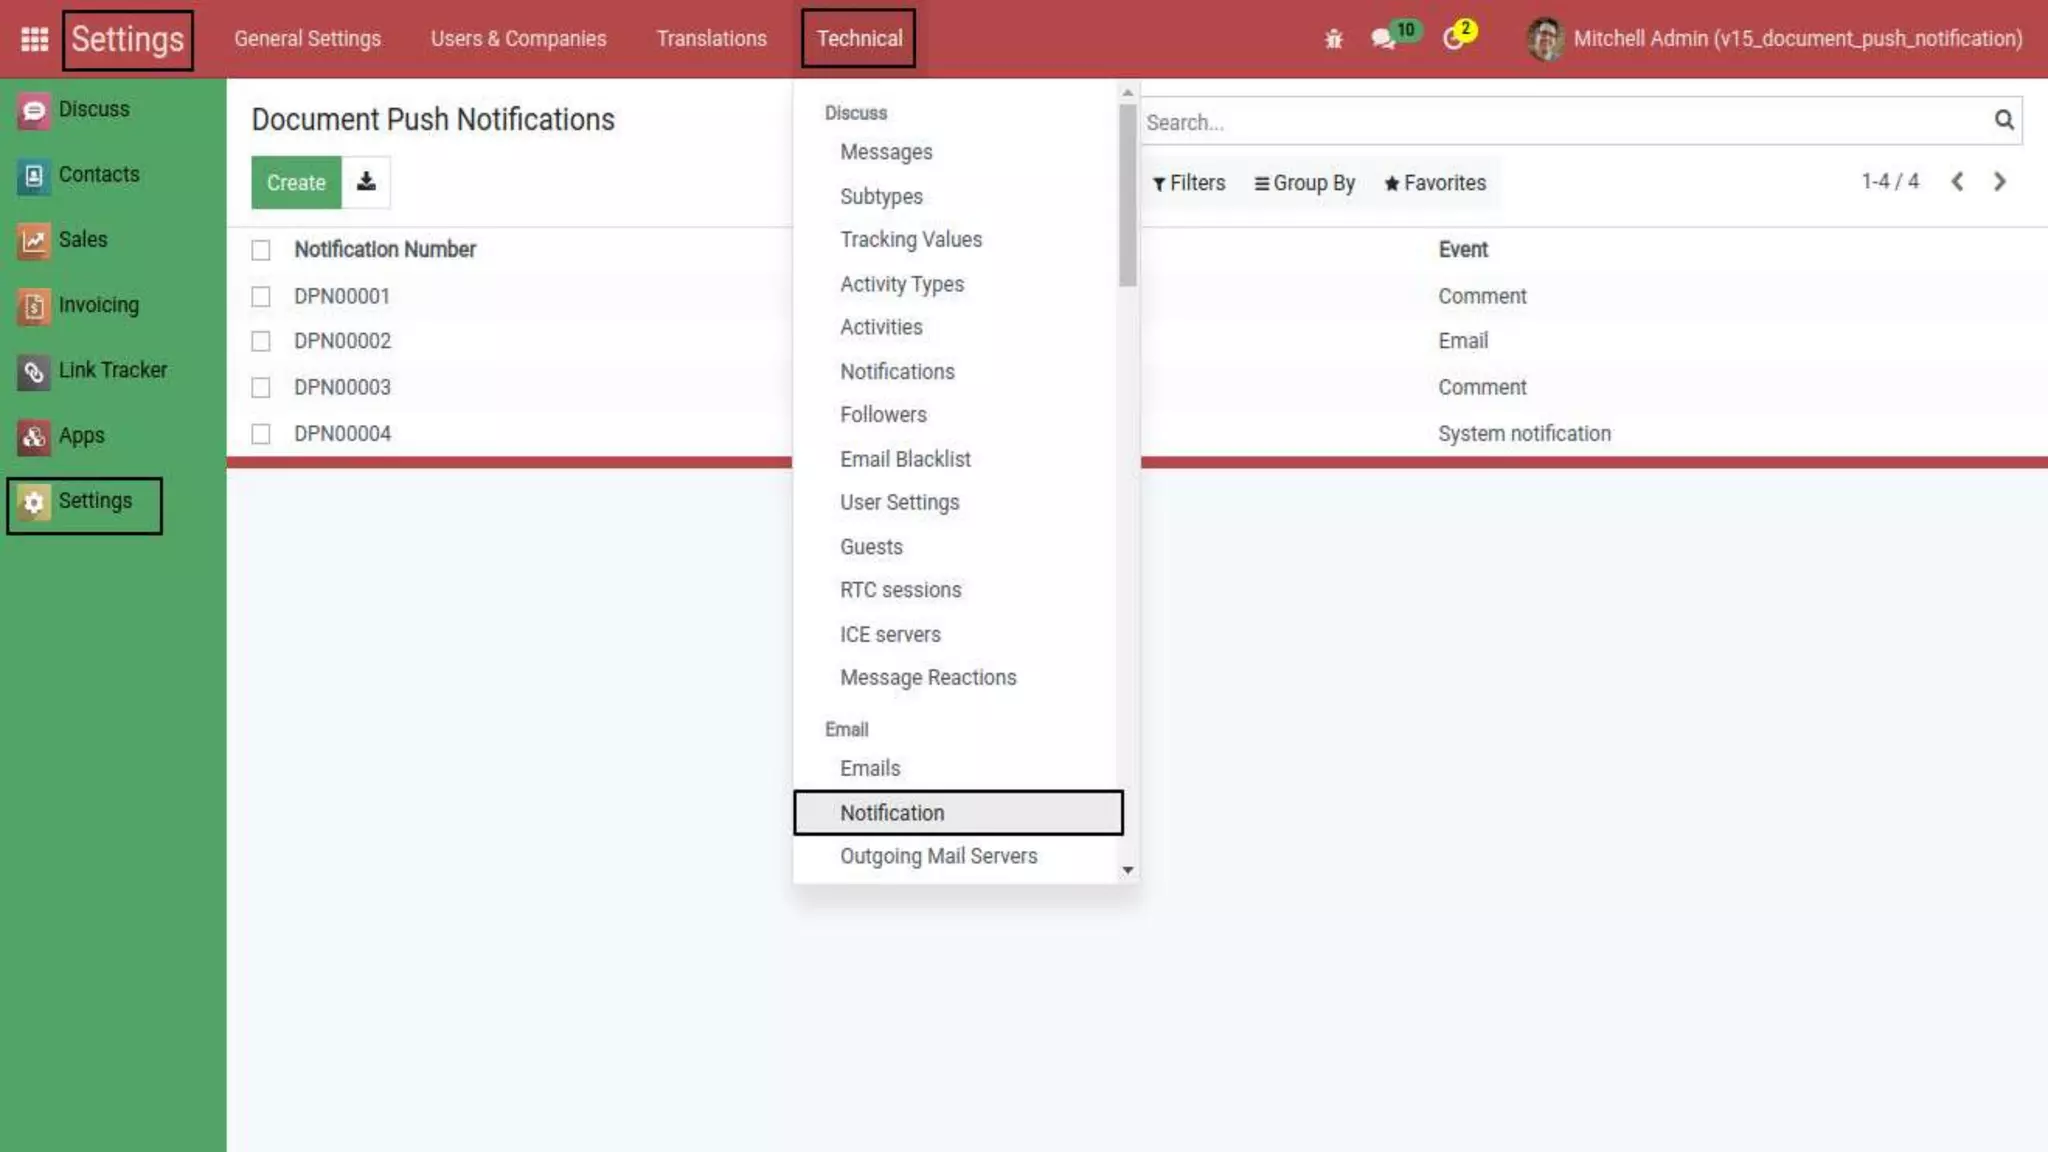Toggle the select-all header checkbox

(261, 250)
